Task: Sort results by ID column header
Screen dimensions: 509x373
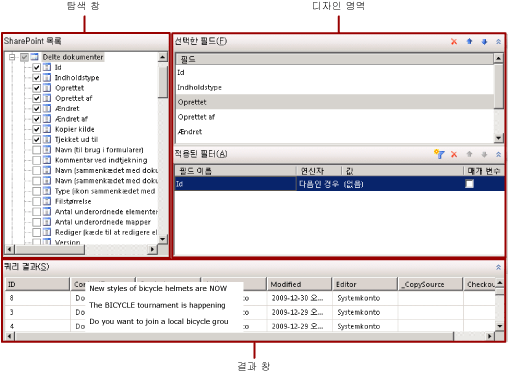Action: (x=37, y=285)
